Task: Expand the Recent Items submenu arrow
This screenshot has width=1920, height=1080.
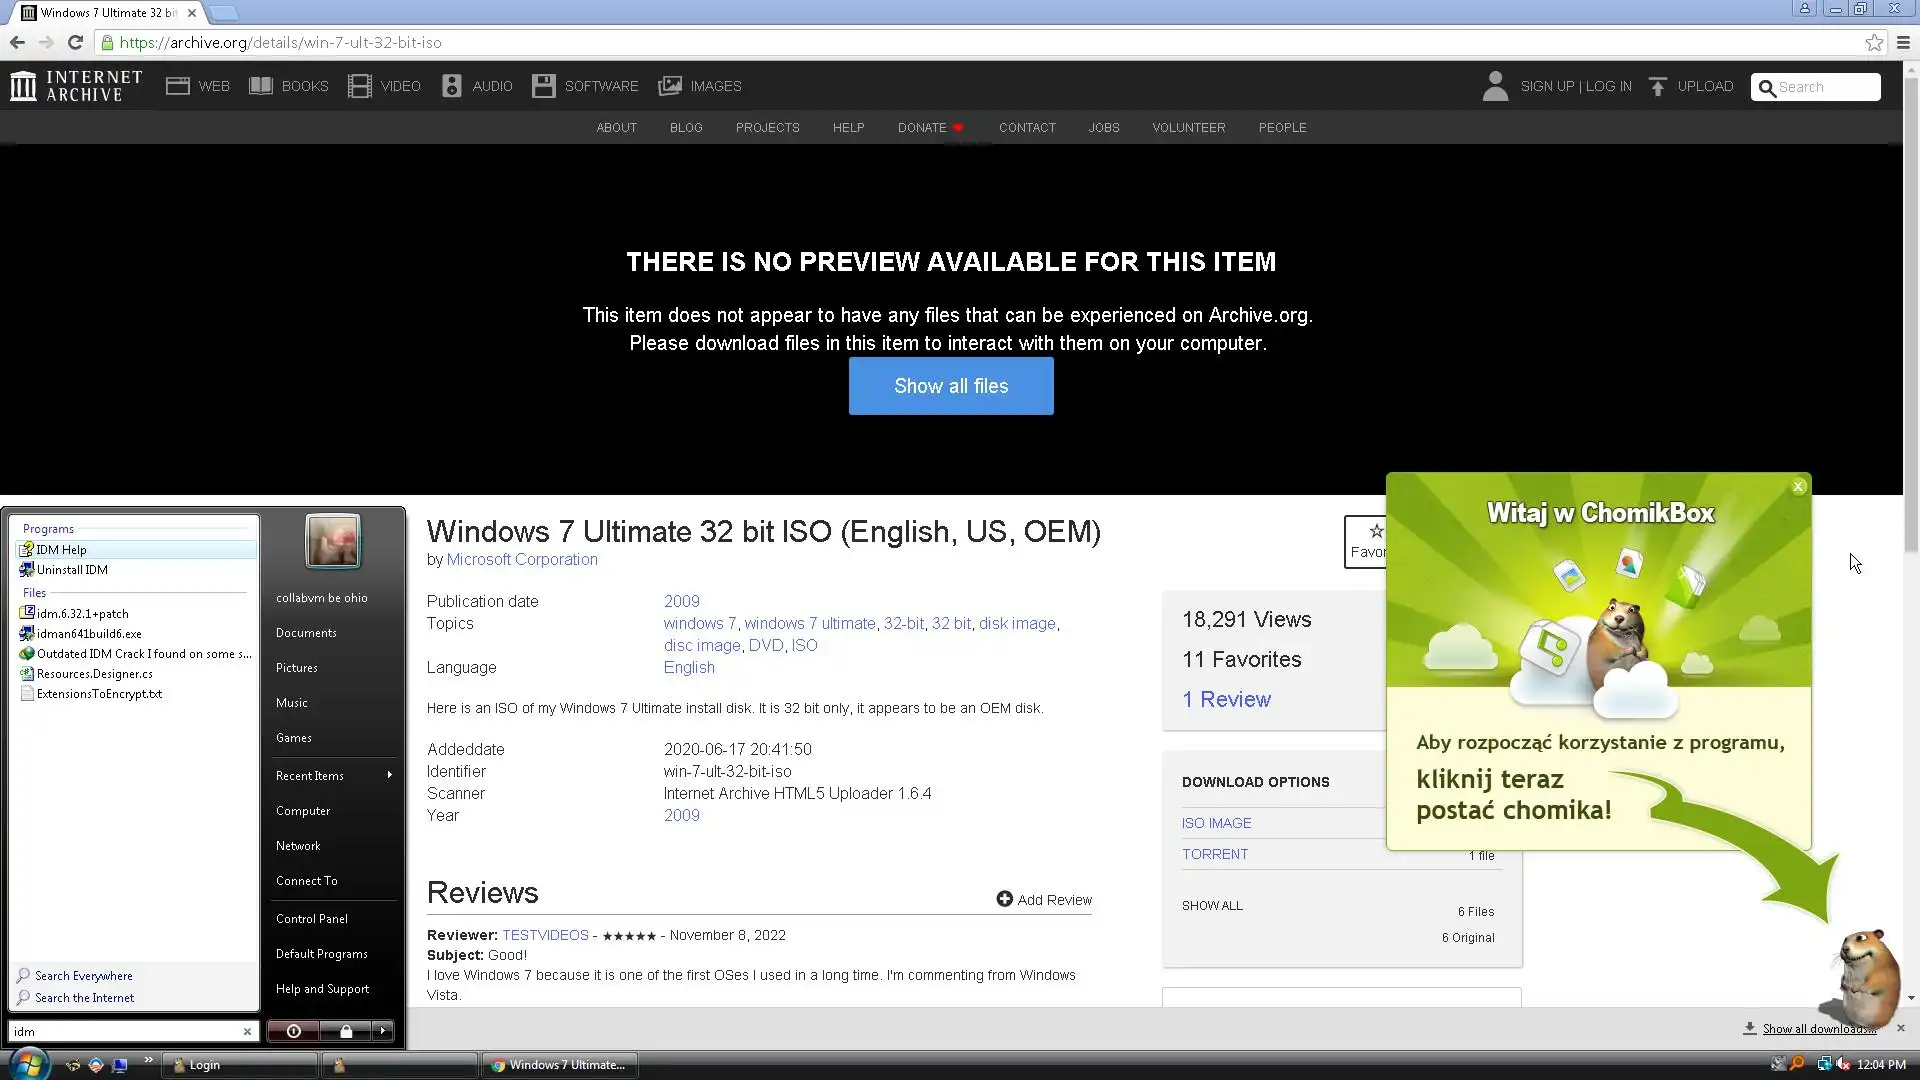Action: click(389, 775)
